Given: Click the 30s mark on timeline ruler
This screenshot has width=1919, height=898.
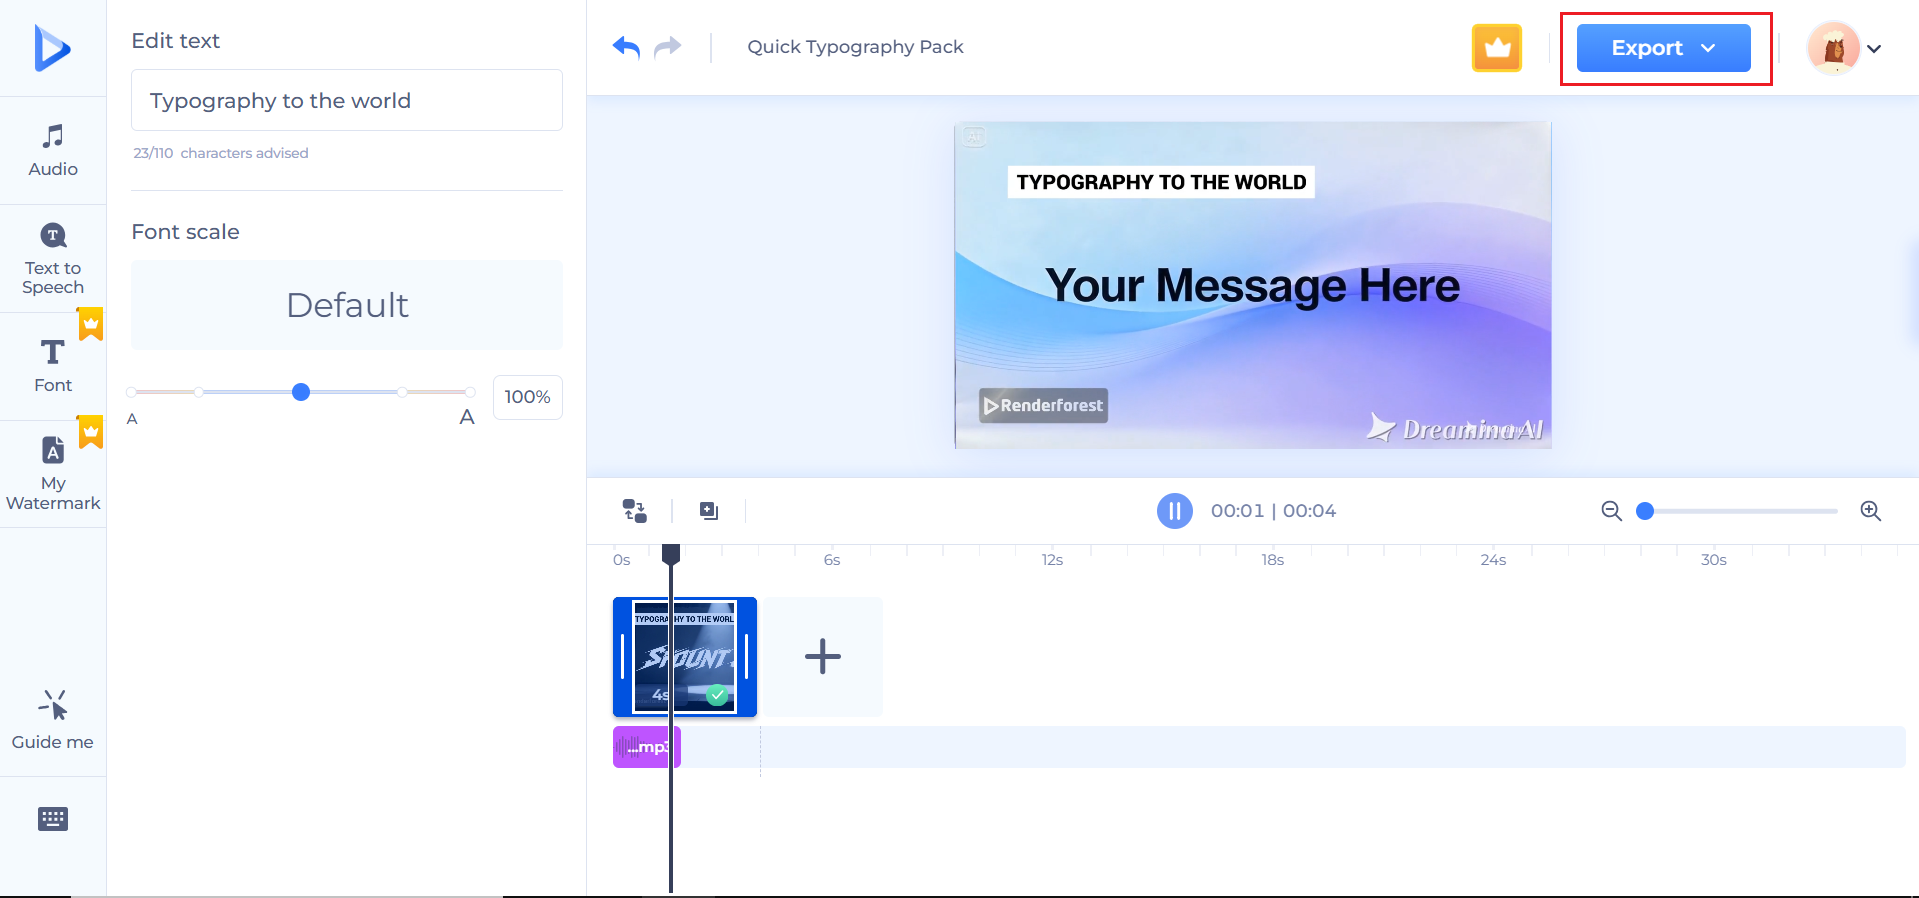Looking at the screenshot, I should [1714, 560].
